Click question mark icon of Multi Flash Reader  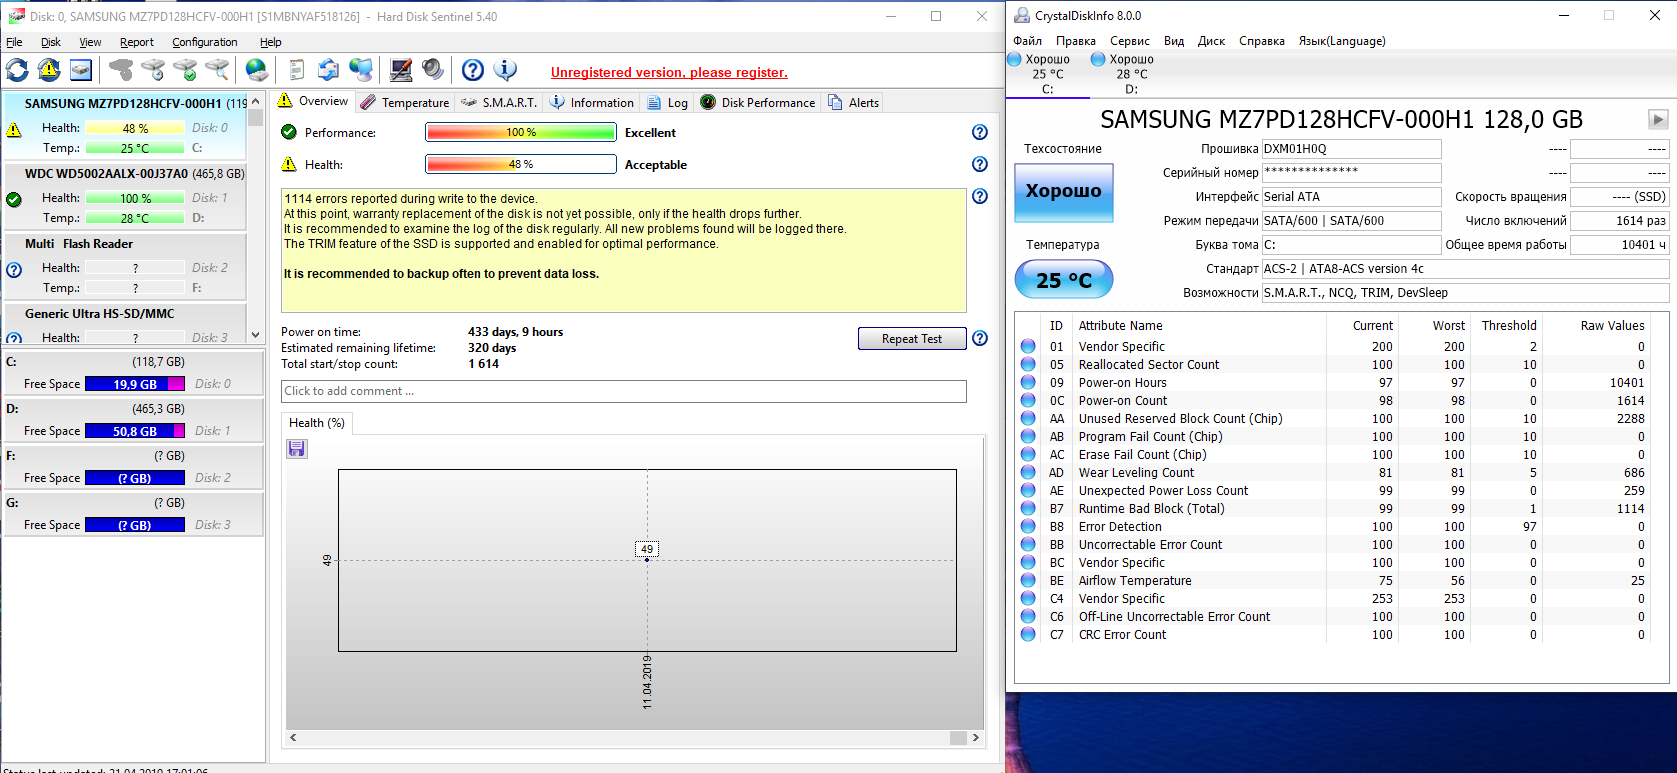tap(14, 269)
